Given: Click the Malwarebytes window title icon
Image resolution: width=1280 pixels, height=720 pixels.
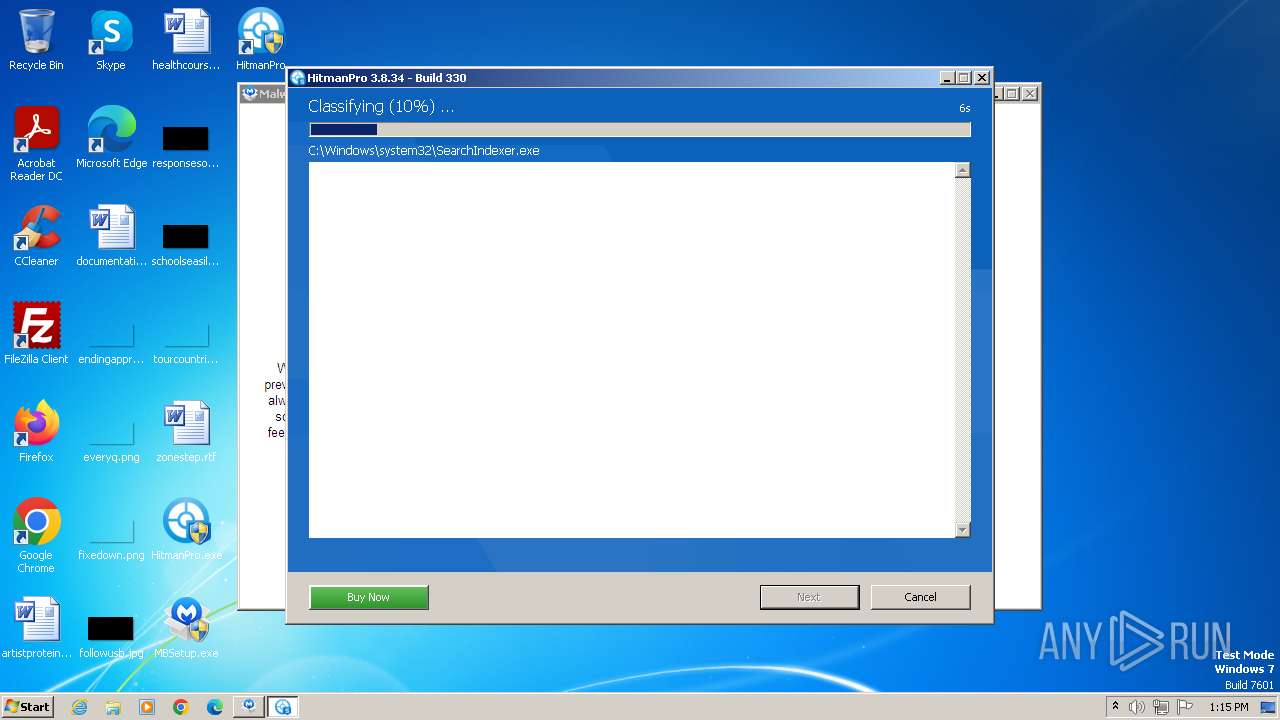Looking at the screenshot, I should click(250, 94).
